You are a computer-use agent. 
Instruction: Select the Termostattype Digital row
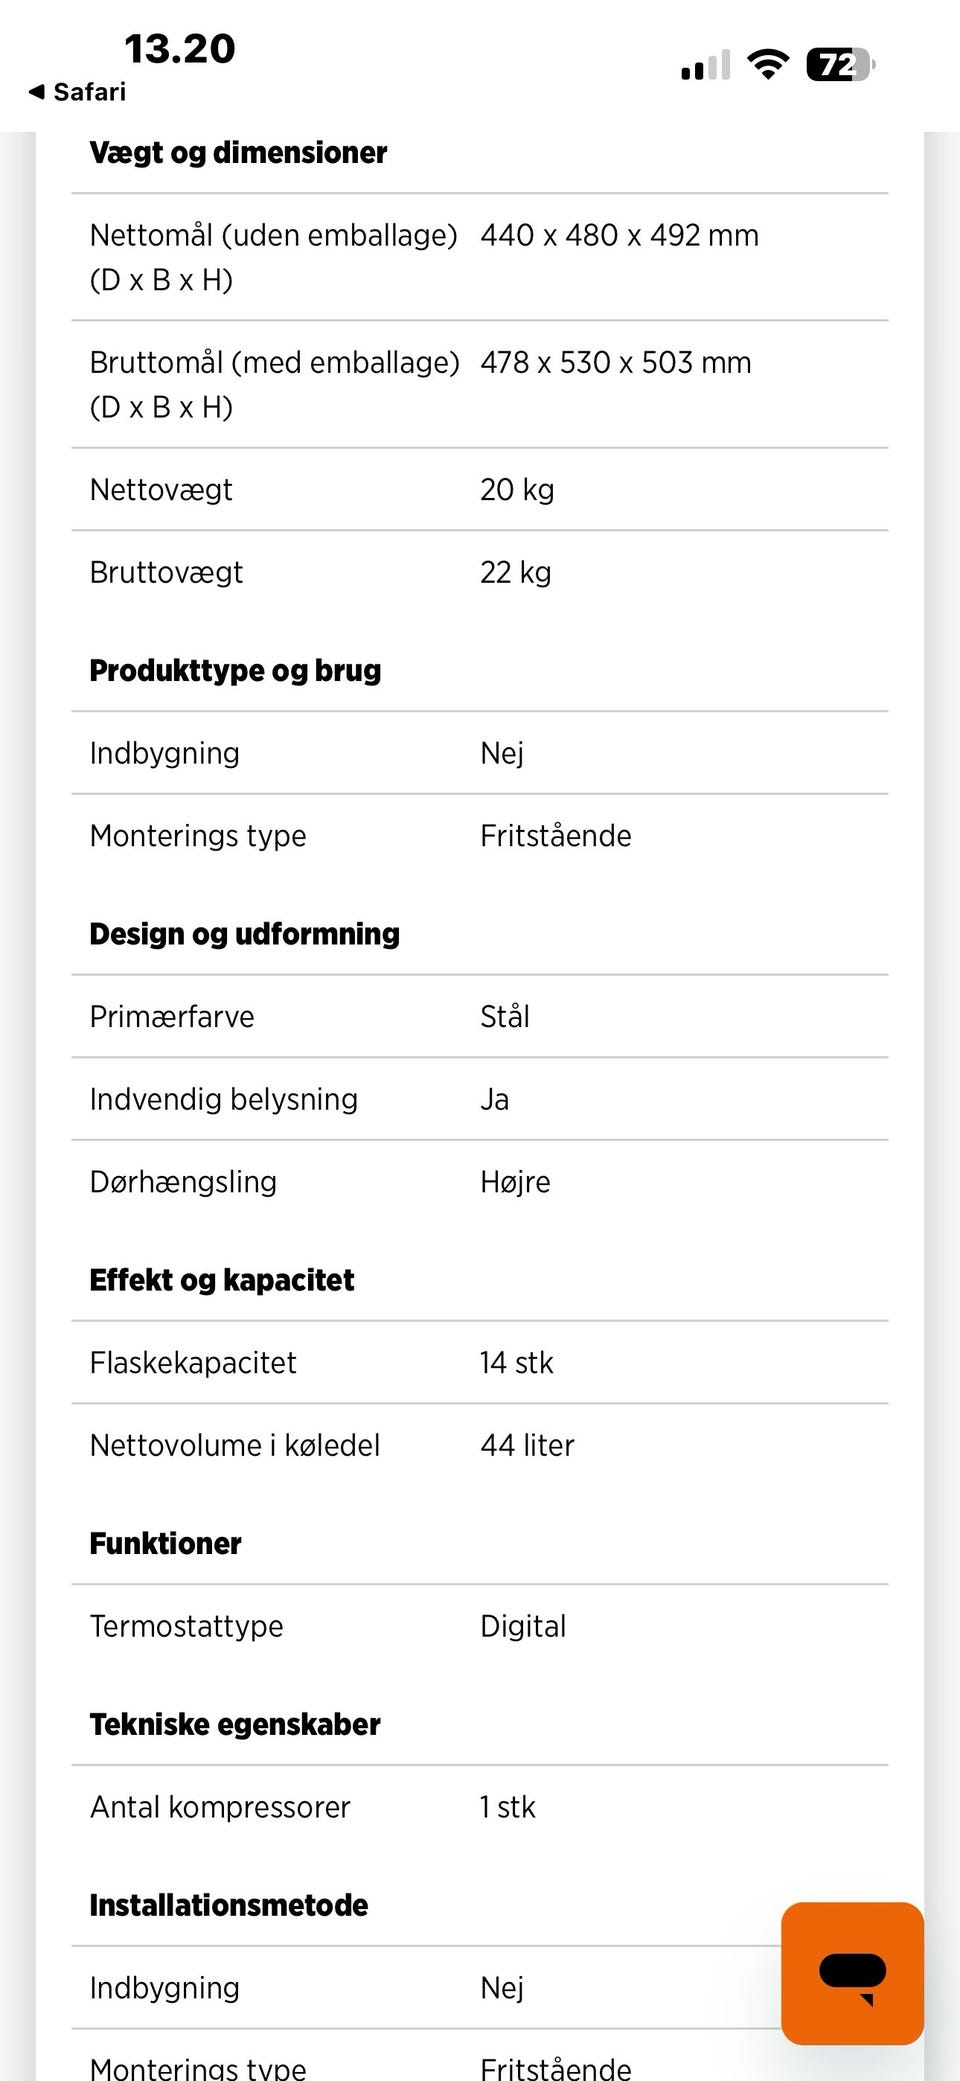pyautogui.click(x=480, y=1626)
